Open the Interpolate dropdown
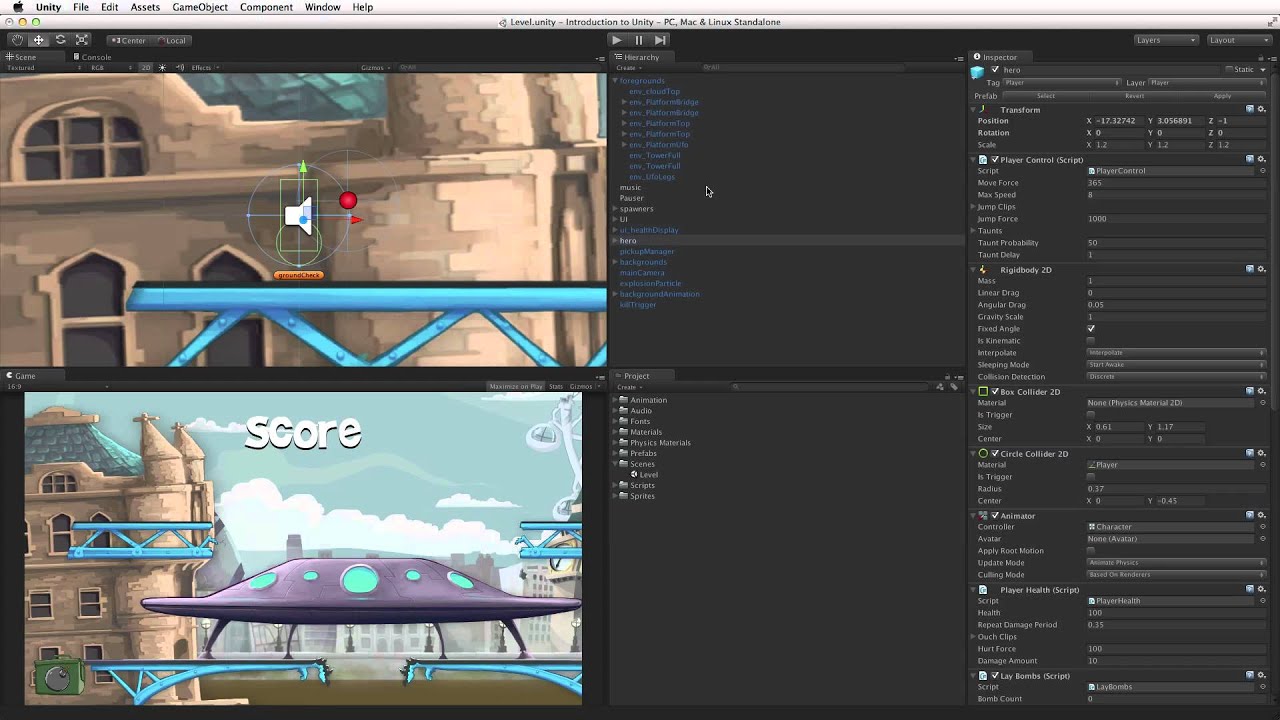The height and width of the screenshot is (720, 1280). [1176, 353]
